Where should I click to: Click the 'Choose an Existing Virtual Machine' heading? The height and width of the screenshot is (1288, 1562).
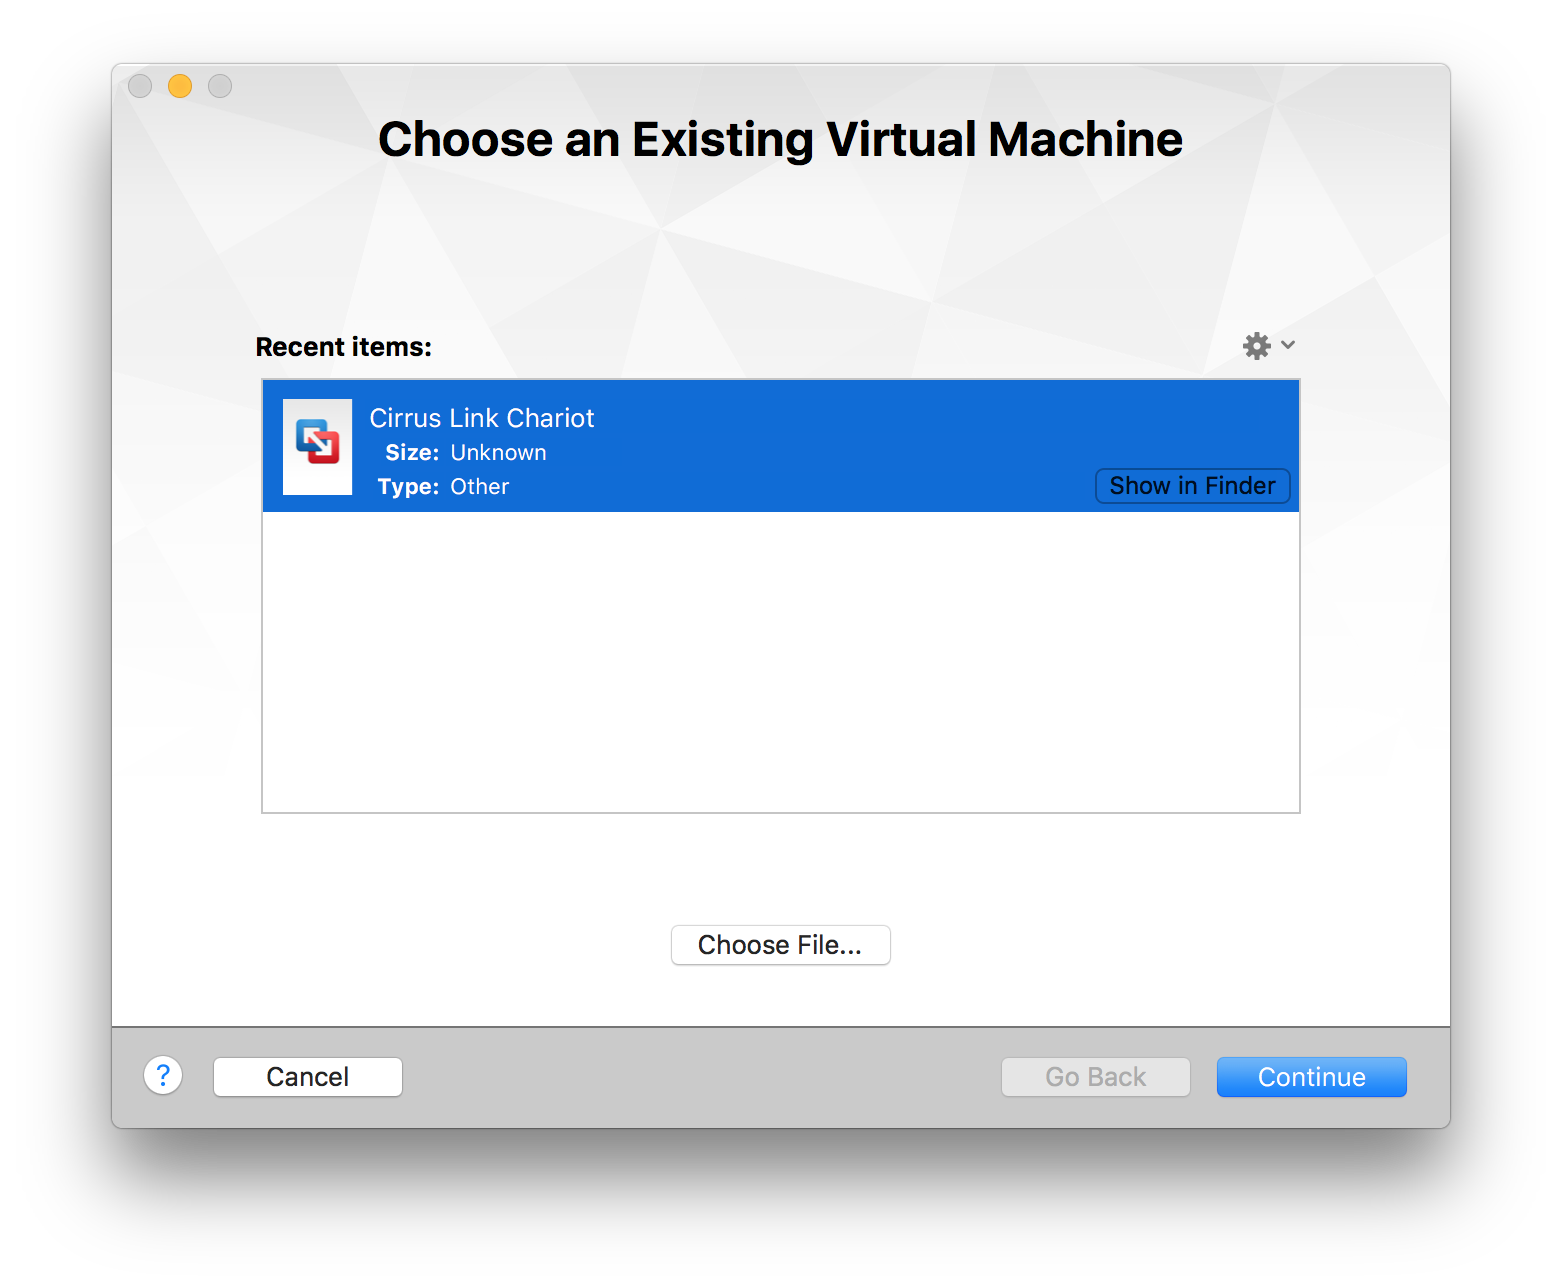(780, 139)
